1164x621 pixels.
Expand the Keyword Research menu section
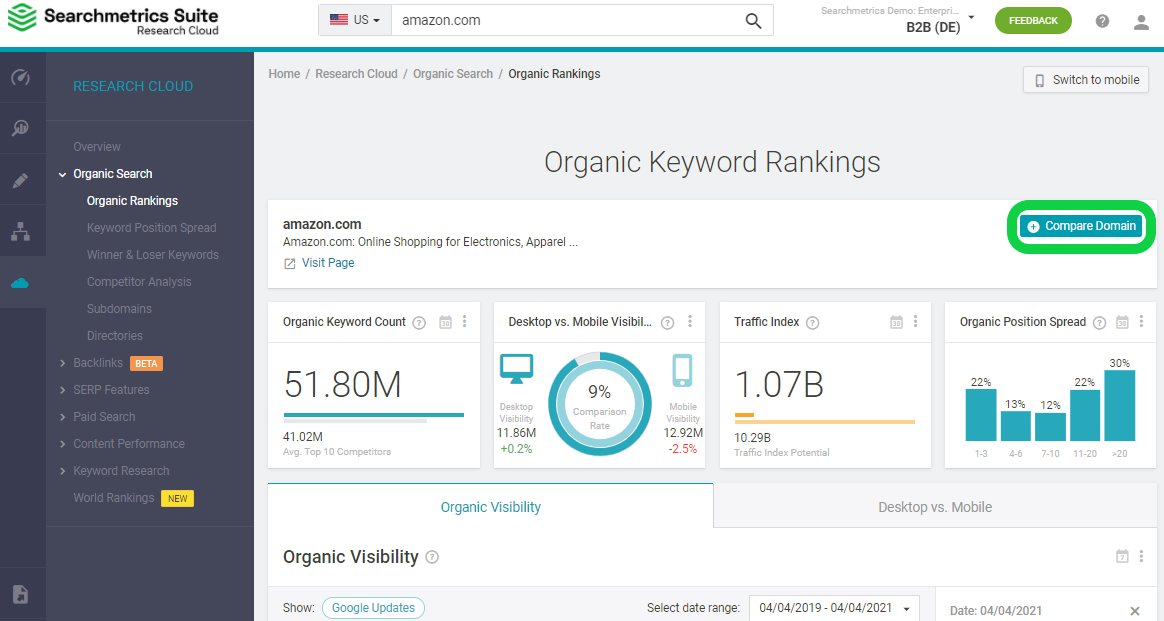[62, 471]
